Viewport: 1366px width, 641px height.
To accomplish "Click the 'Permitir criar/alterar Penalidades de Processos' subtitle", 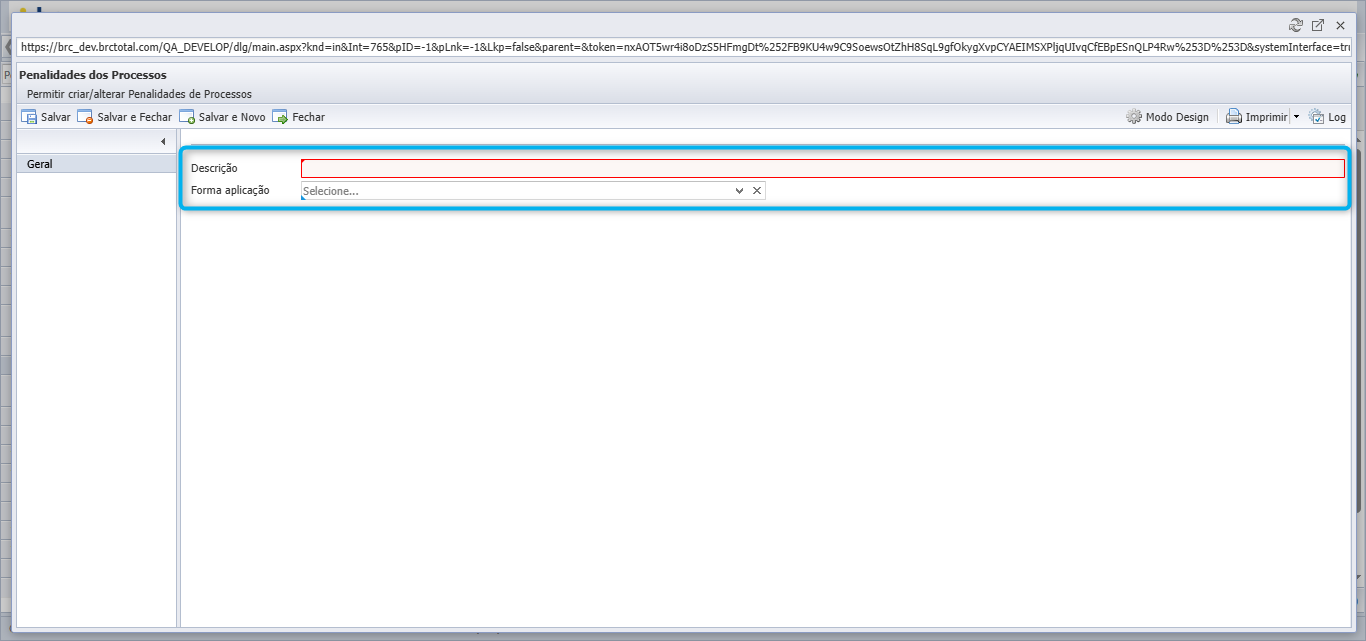I will 139,94.
